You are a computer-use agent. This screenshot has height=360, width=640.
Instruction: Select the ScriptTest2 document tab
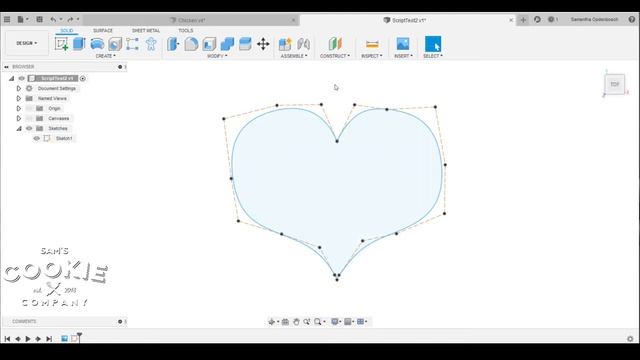point(408,20)
